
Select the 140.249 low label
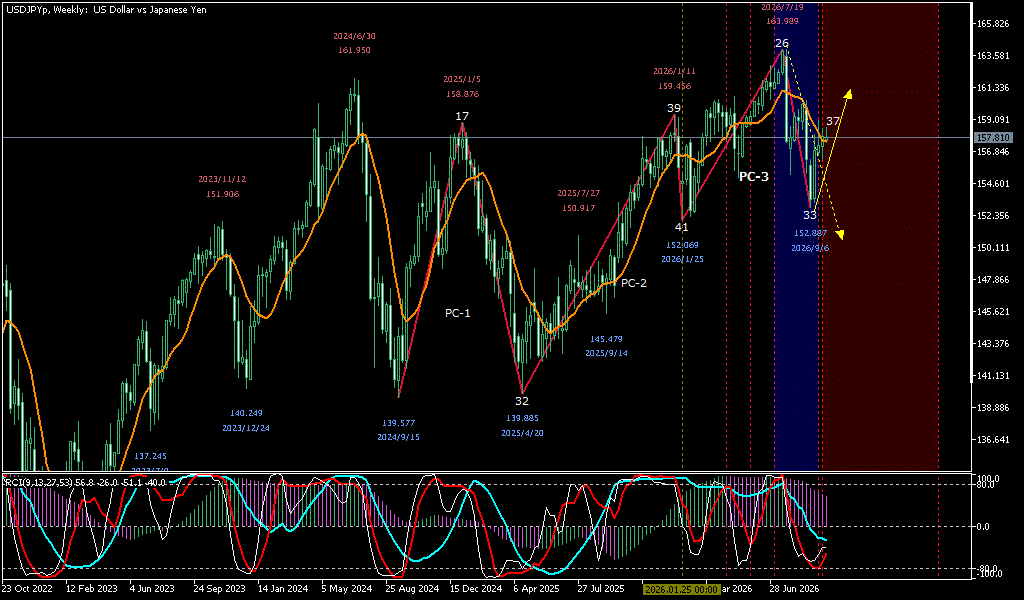pyautogui.click(x=246, y=413)
